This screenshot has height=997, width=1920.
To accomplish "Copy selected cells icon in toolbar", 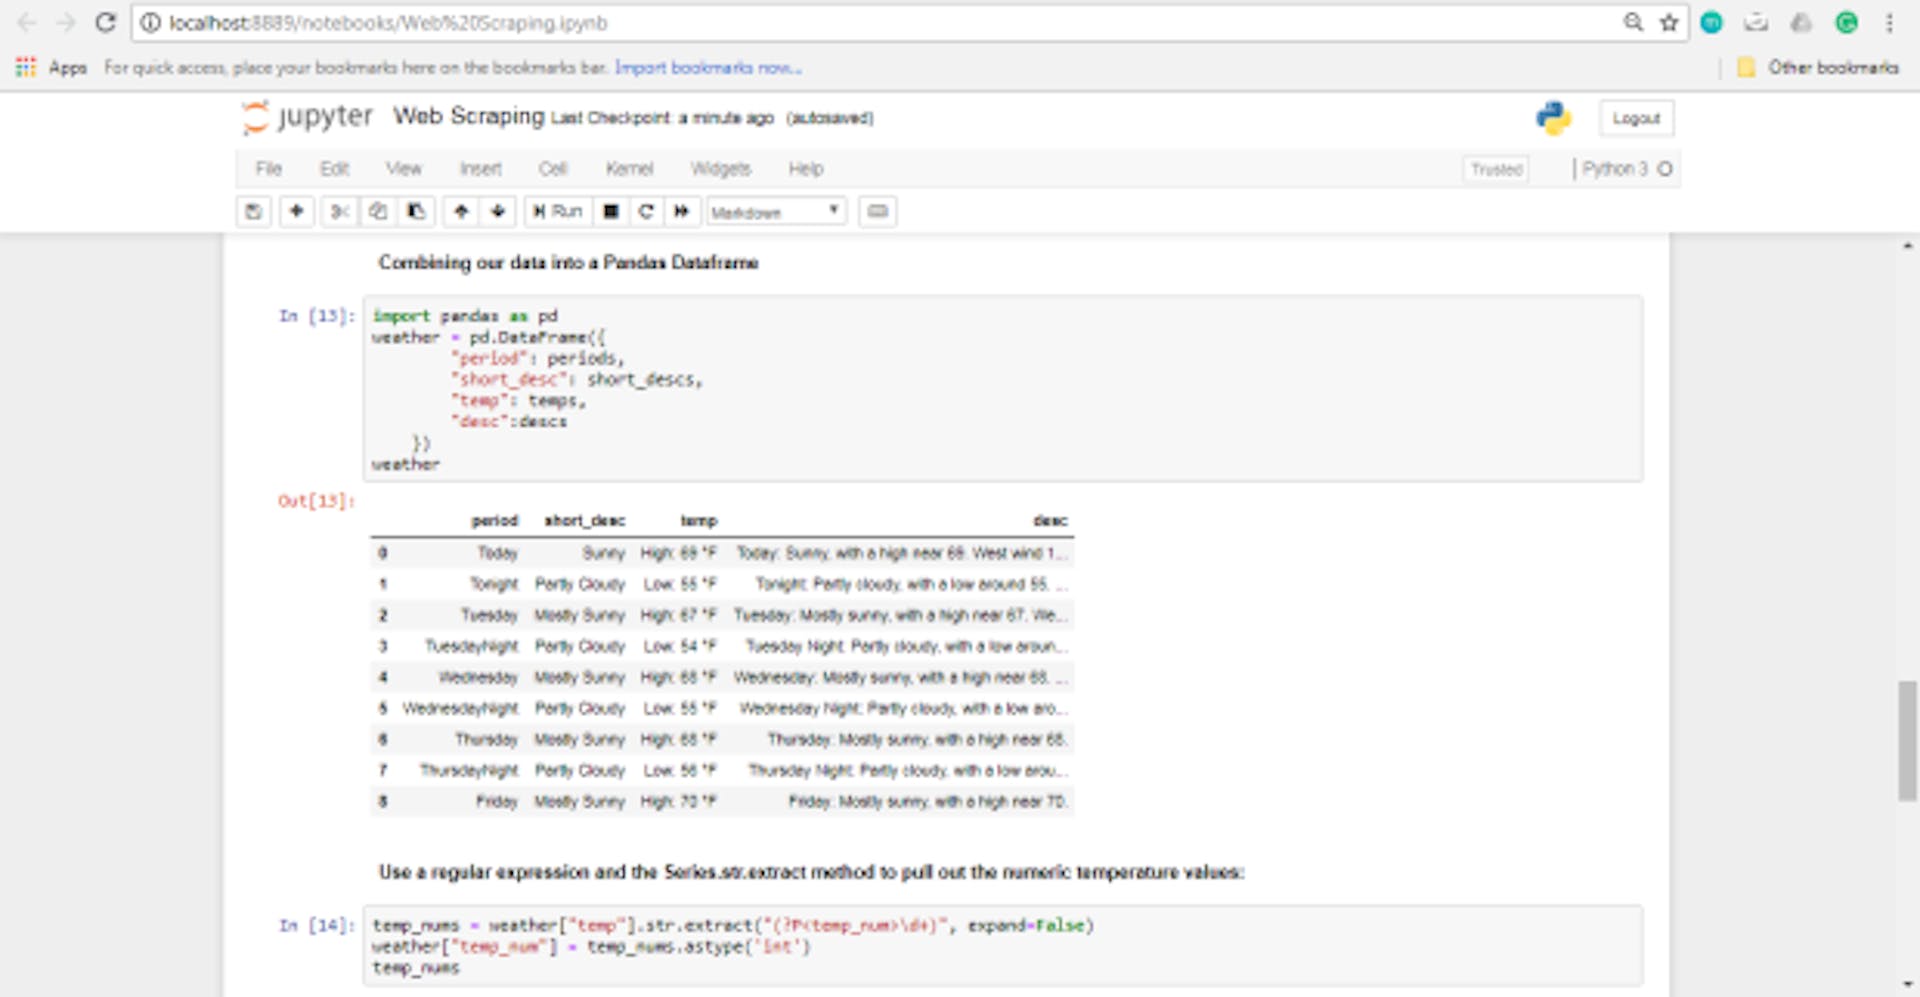I will point(378,211).
